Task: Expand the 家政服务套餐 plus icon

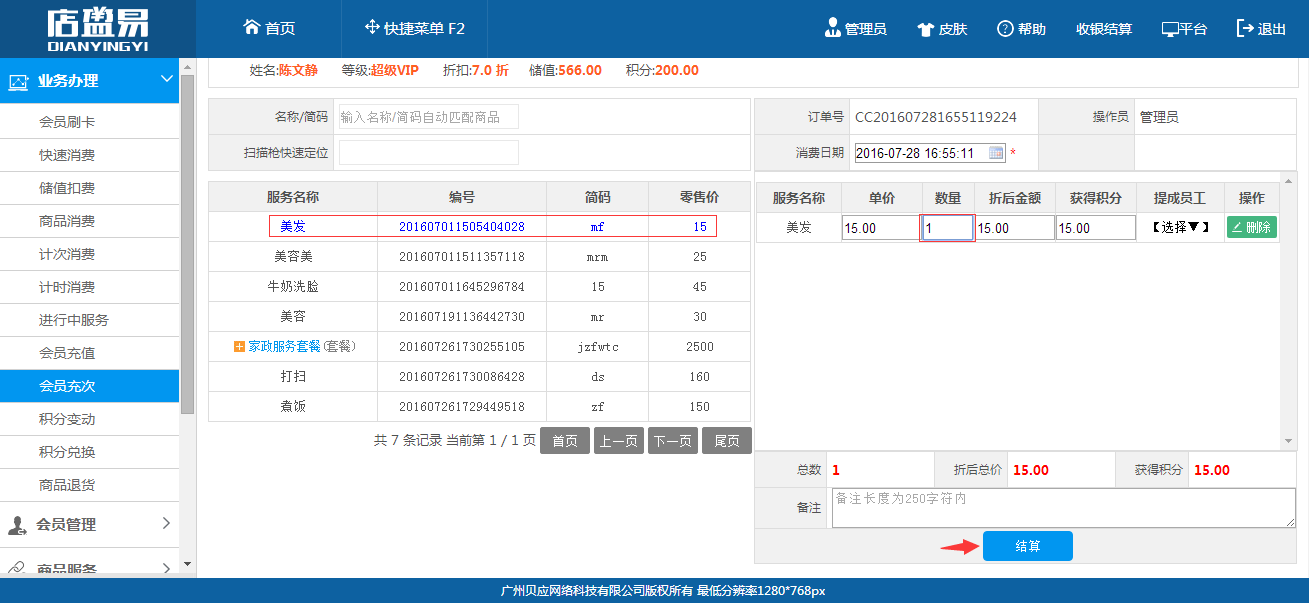Action: pos(239,346)
